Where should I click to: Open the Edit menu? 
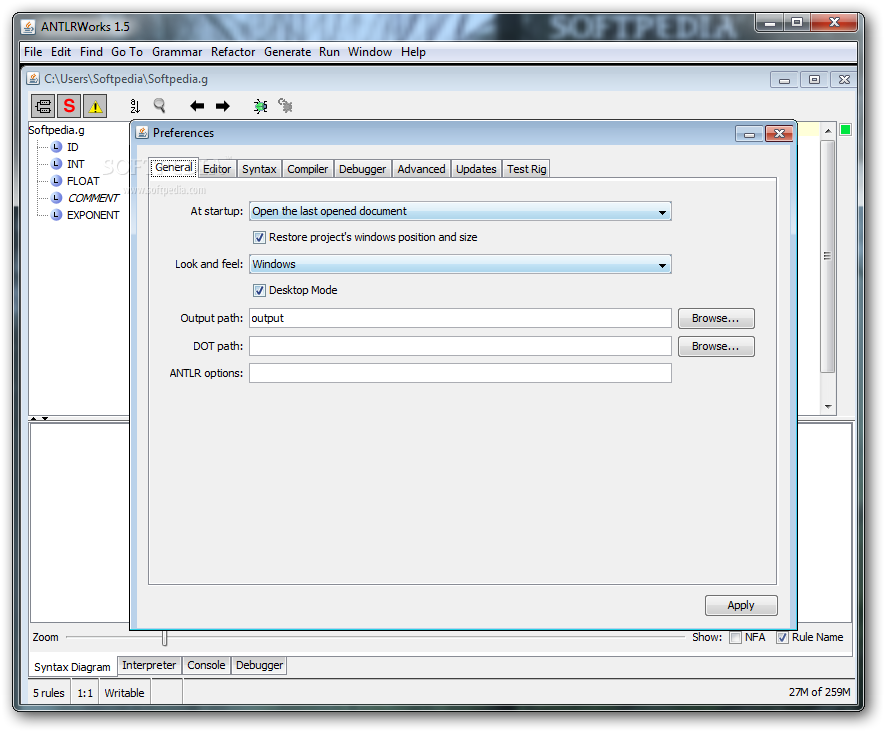pos(60,52)
